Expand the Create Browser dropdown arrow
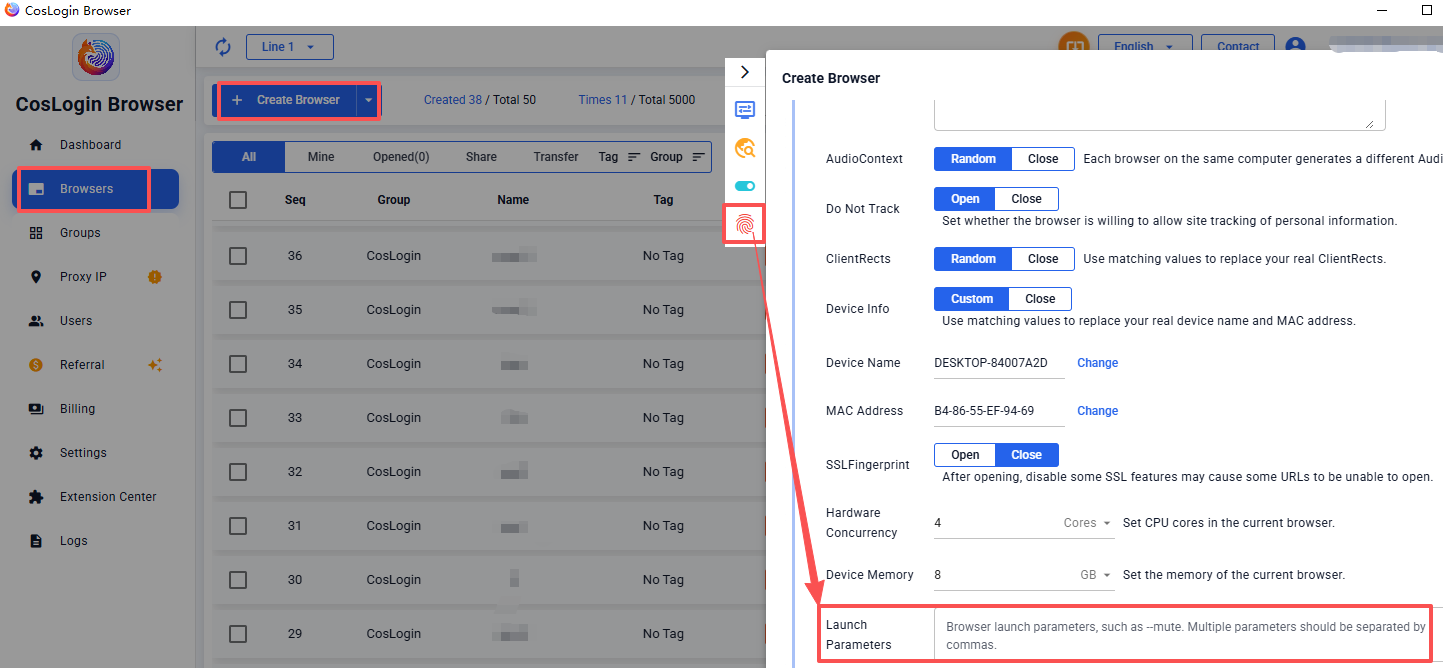The height and width of the screenshot is (668, 1443). tap(369, 100)
